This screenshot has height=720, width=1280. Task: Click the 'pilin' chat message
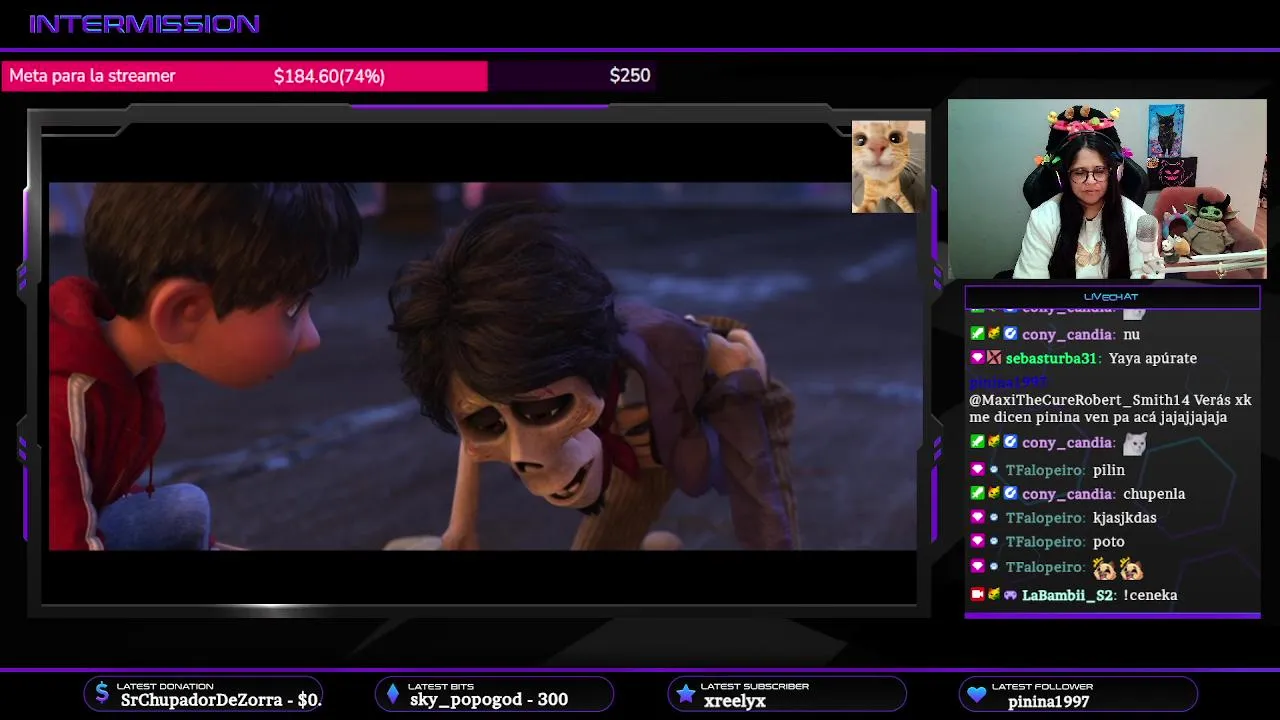(1109, 470)
